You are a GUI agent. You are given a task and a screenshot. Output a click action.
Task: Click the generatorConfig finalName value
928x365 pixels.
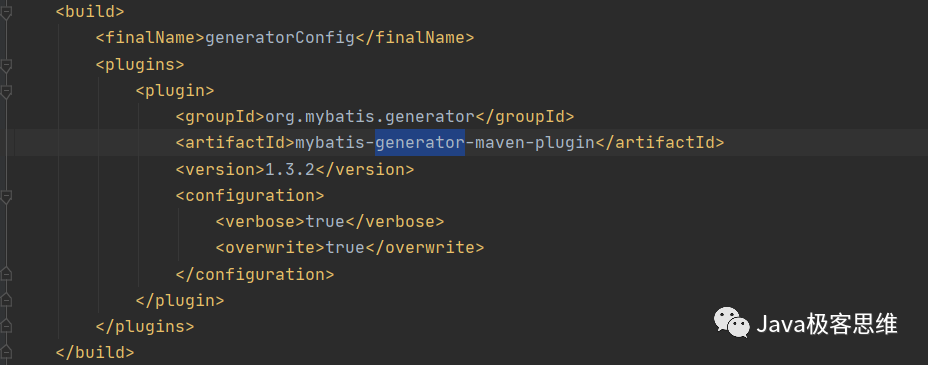pyautogui.click(x=279, y=38)
